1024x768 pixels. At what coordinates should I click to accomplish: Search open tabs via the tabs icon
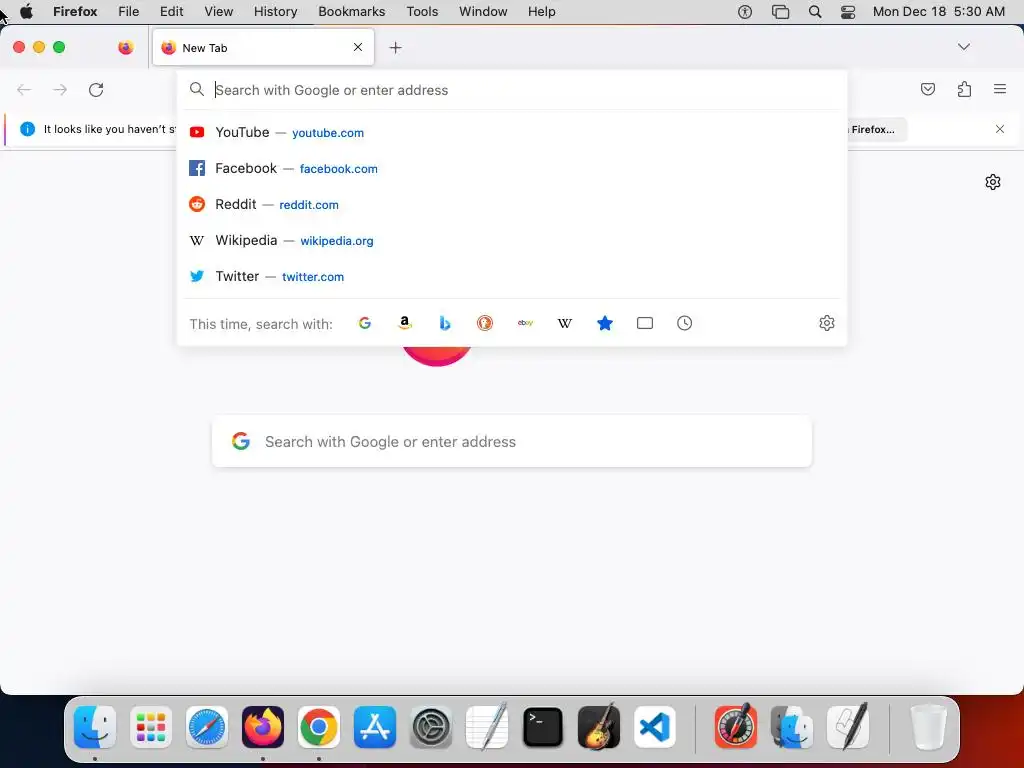[x=645, y=323]
